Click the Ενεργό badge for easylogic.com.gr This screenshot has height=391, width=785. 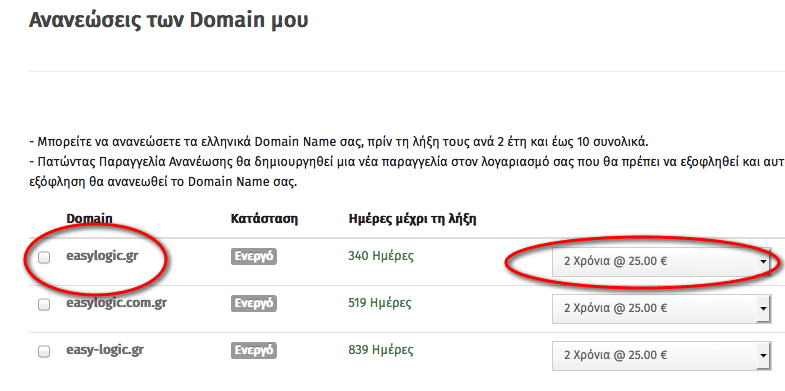tap(254, 303)
